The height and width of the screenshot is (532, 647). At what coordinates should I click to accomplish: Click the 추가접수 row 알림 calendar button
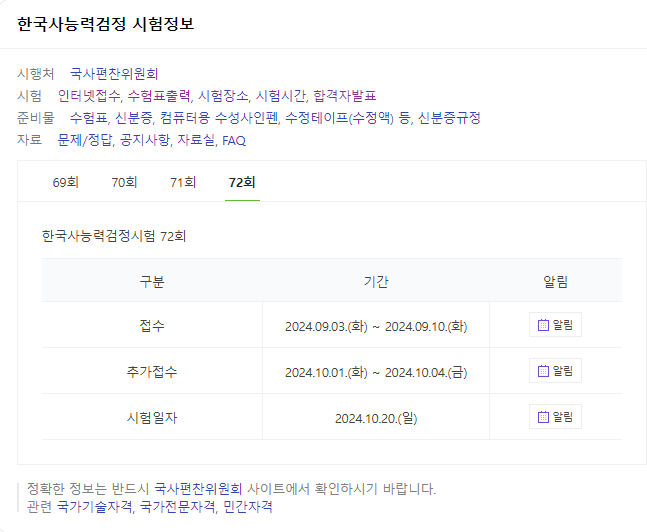pyautogui.click(x=555, y=371)
